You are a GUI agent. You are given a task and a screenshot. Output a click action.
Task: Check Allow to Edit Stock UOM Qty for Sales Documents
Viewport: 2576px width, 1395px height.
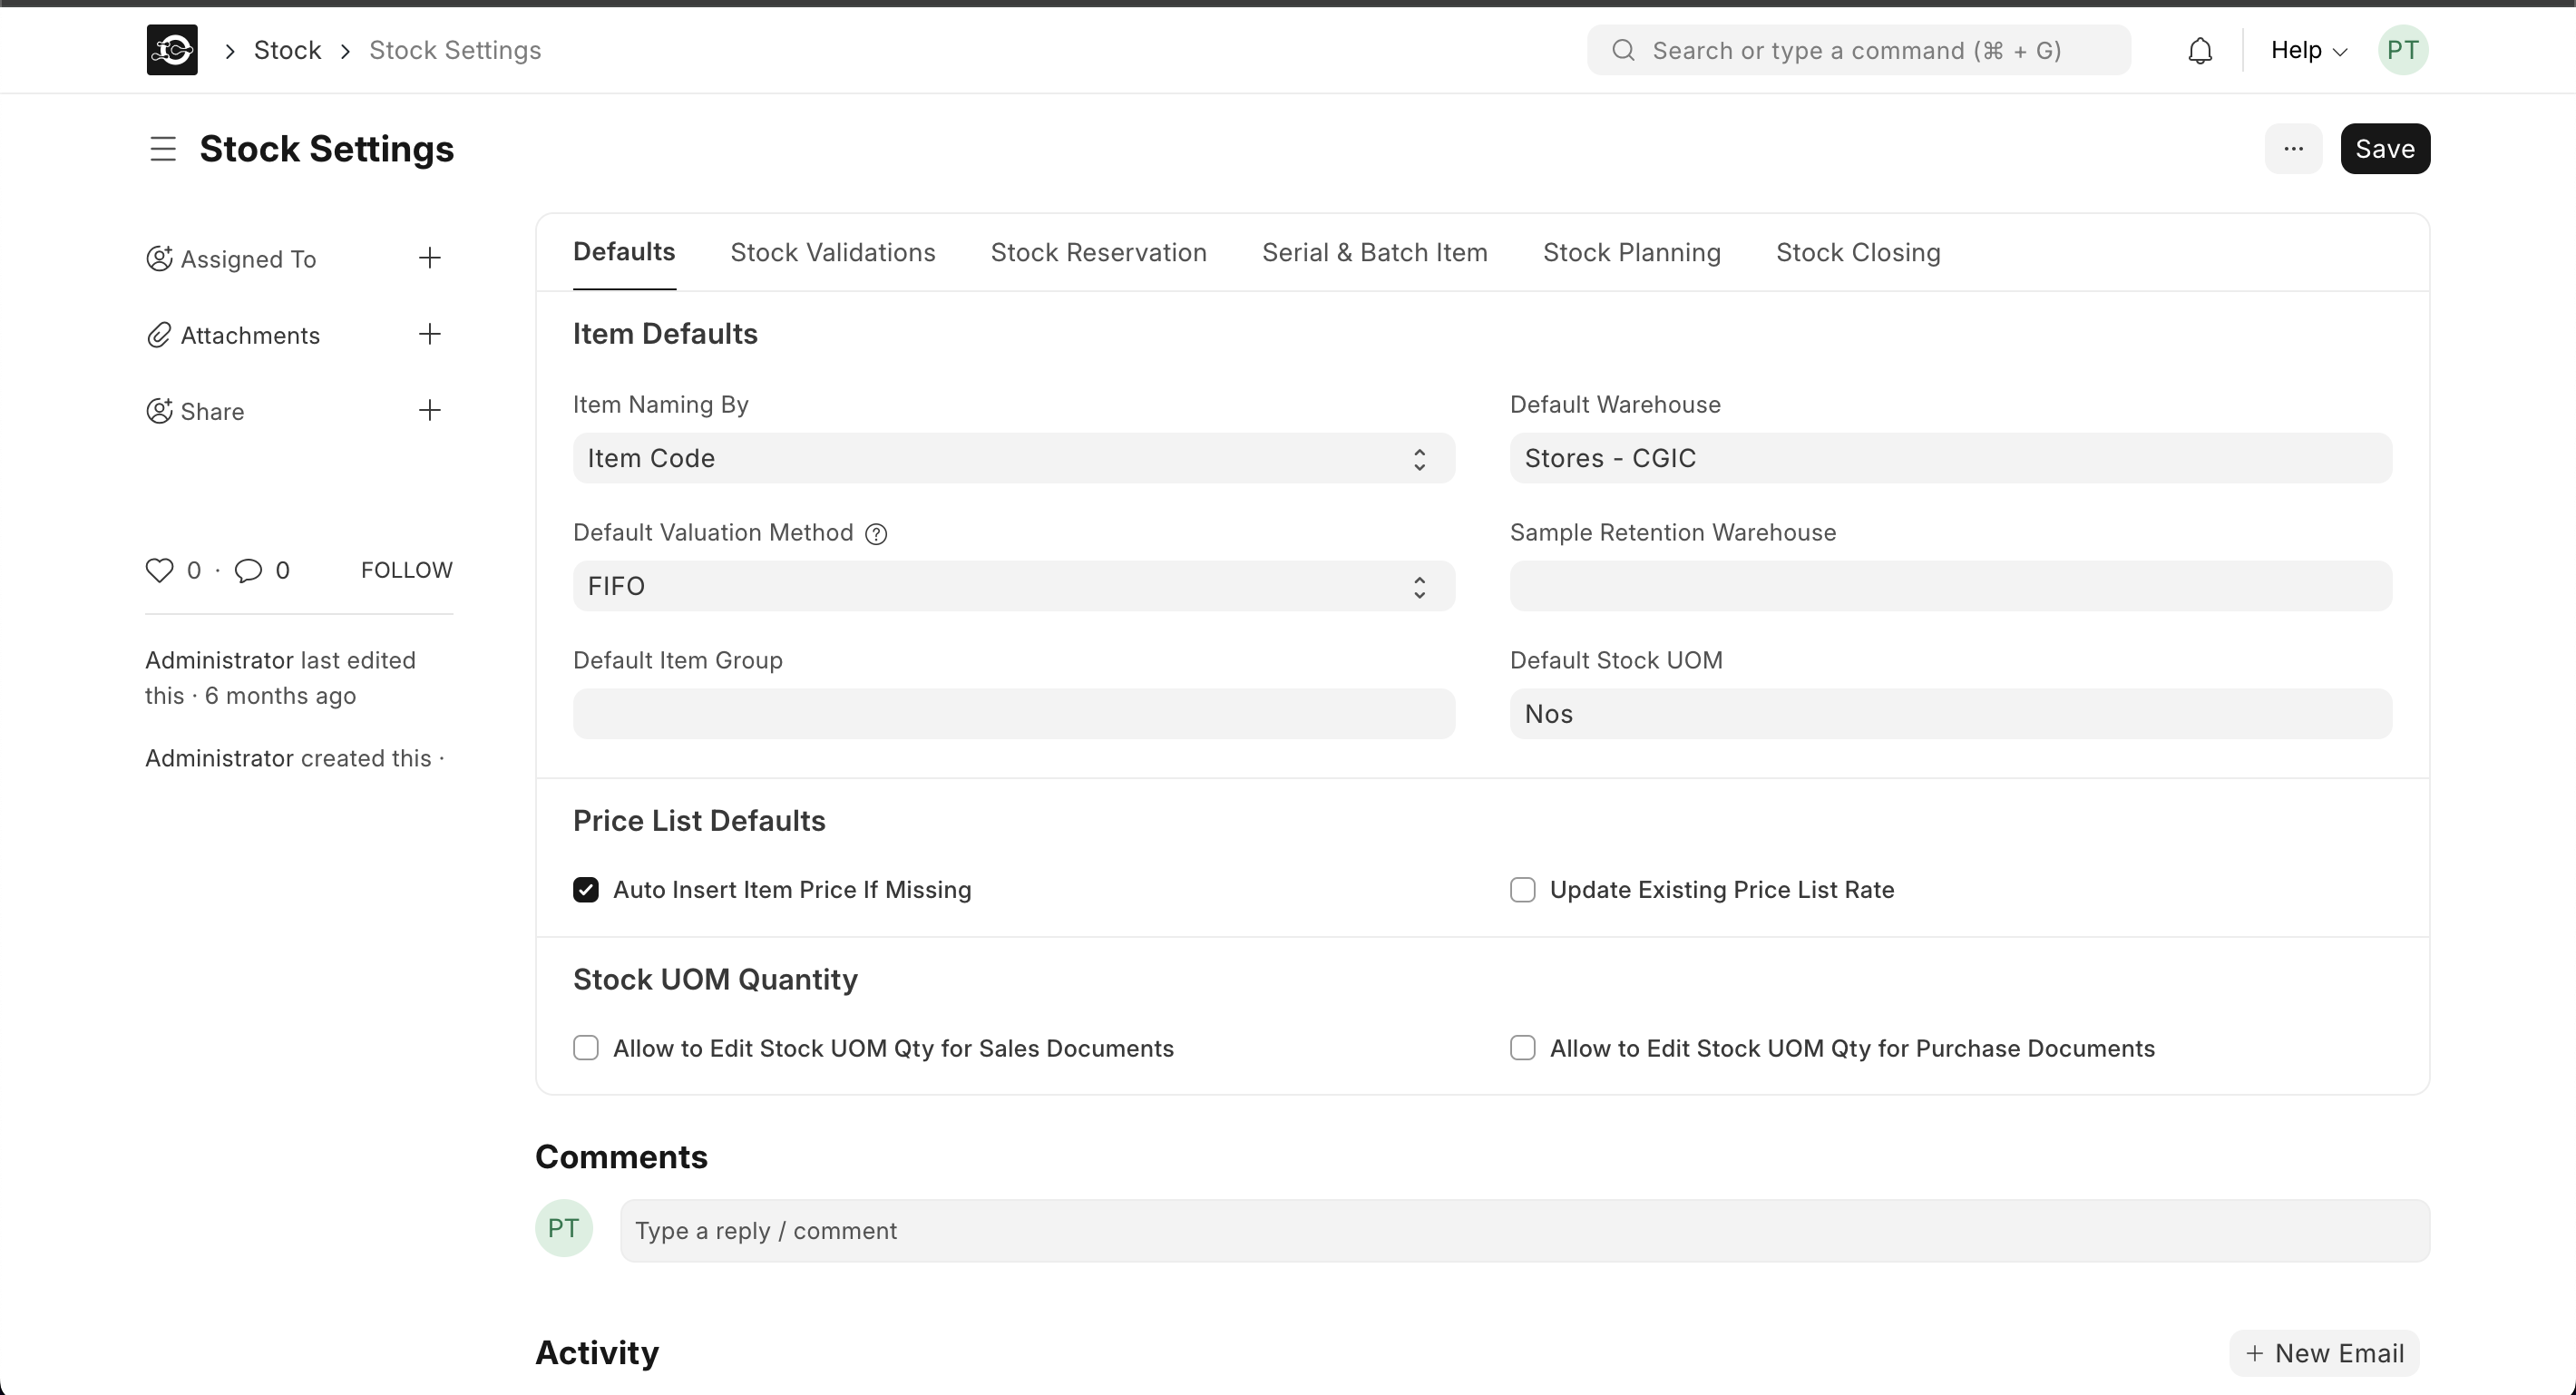pyautogui.click(x=586, y=1047)
